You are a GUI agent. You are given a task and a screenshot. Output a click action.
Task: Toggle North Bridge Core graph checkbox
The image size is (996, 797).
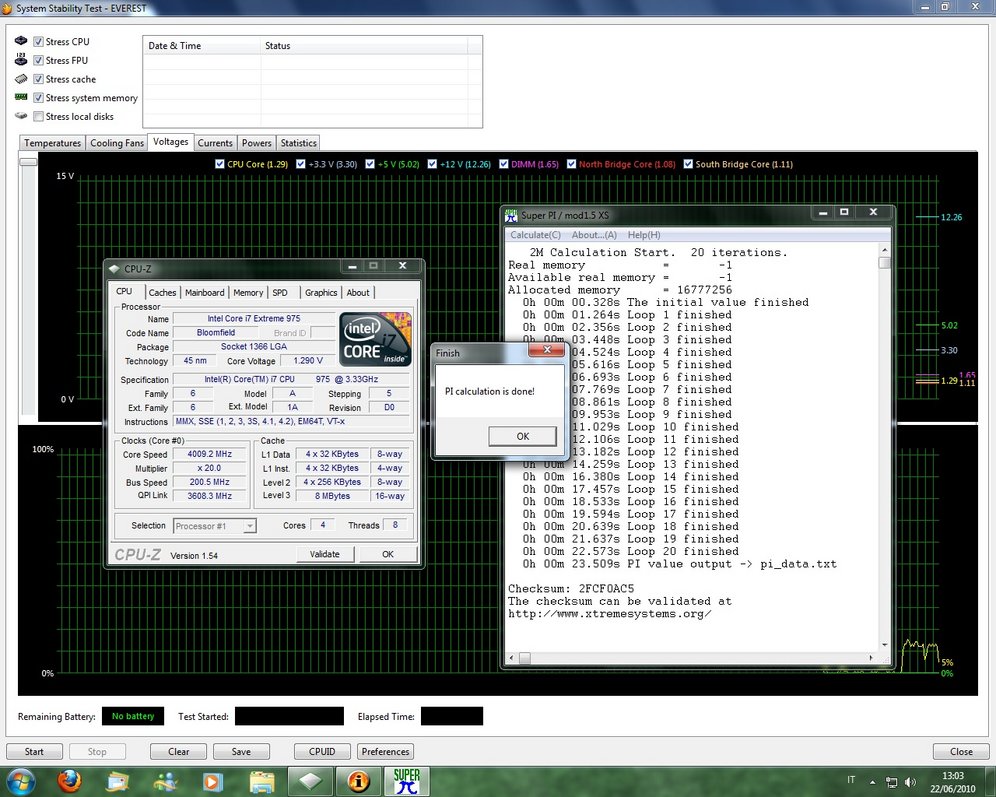point(571,164)
